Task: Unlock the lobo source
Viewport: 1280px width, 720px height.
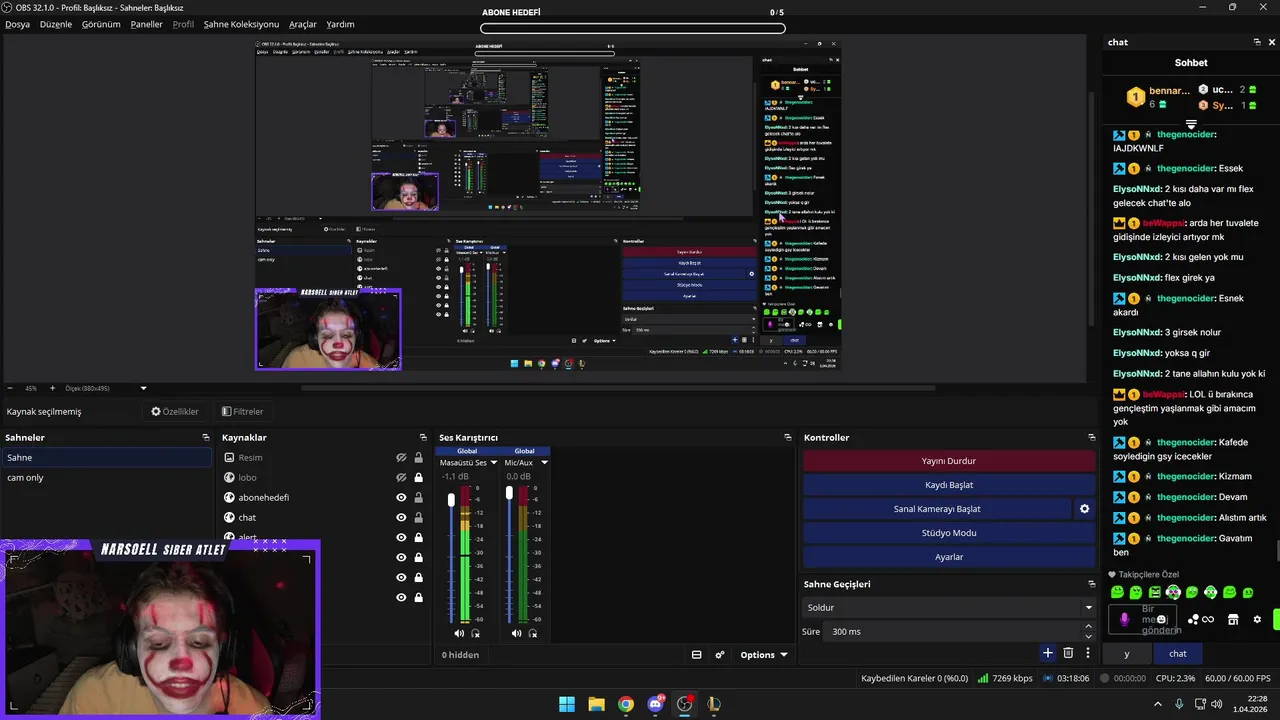Action: pyautogui.click(x=418, y=477)
